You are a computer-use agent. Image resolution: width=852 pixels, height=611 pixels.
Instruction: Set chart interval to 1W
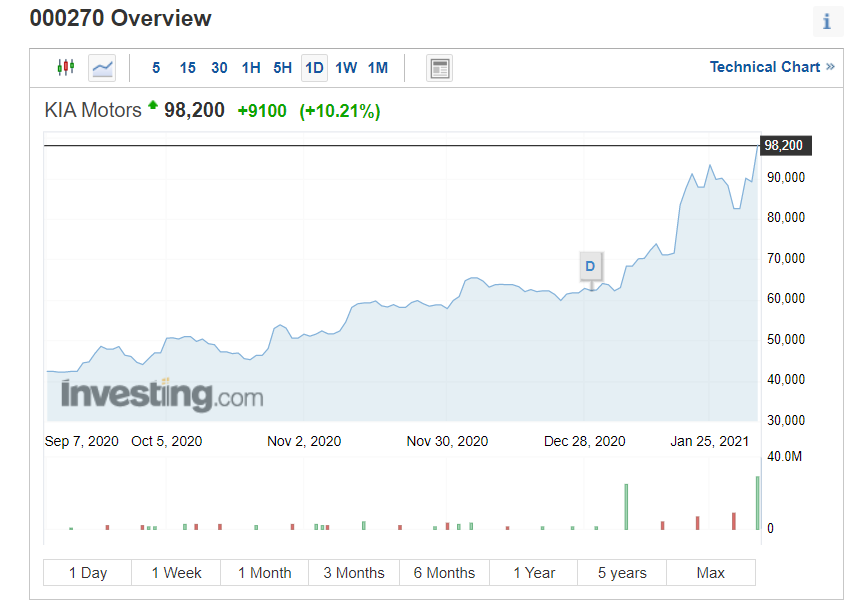(x=346, y=68)
